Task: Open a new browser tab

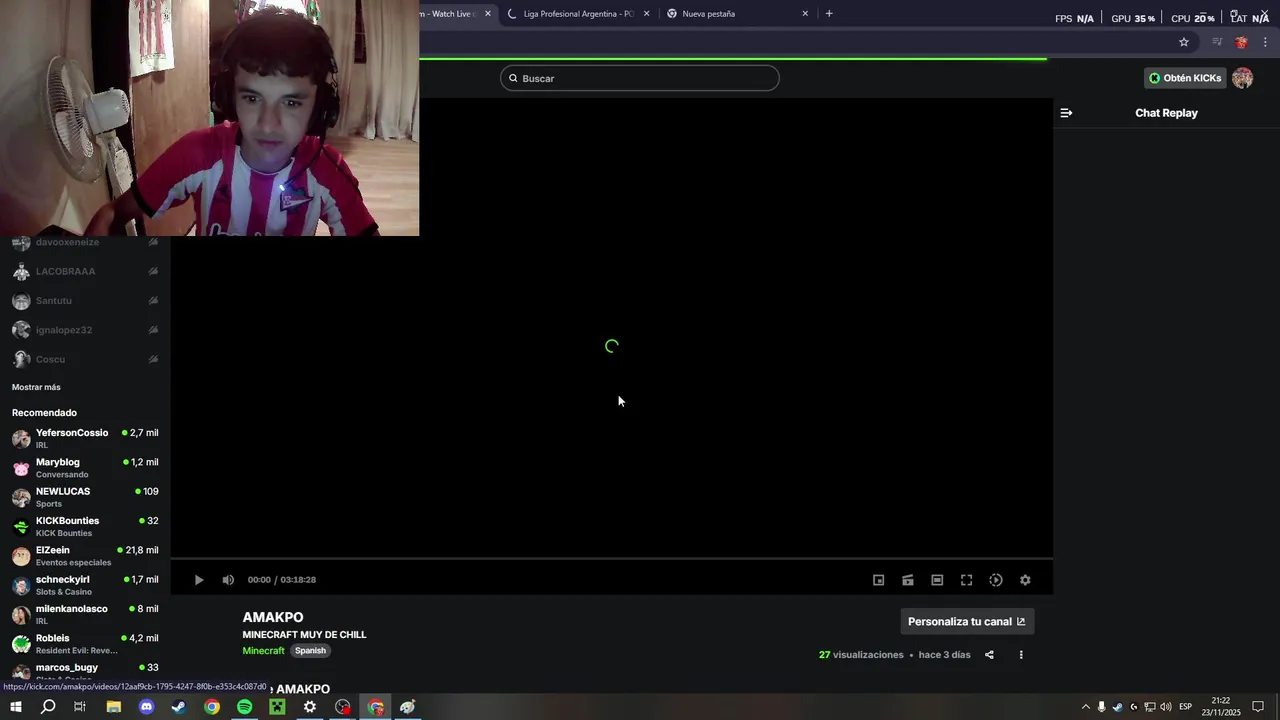Action: [829, 14]
